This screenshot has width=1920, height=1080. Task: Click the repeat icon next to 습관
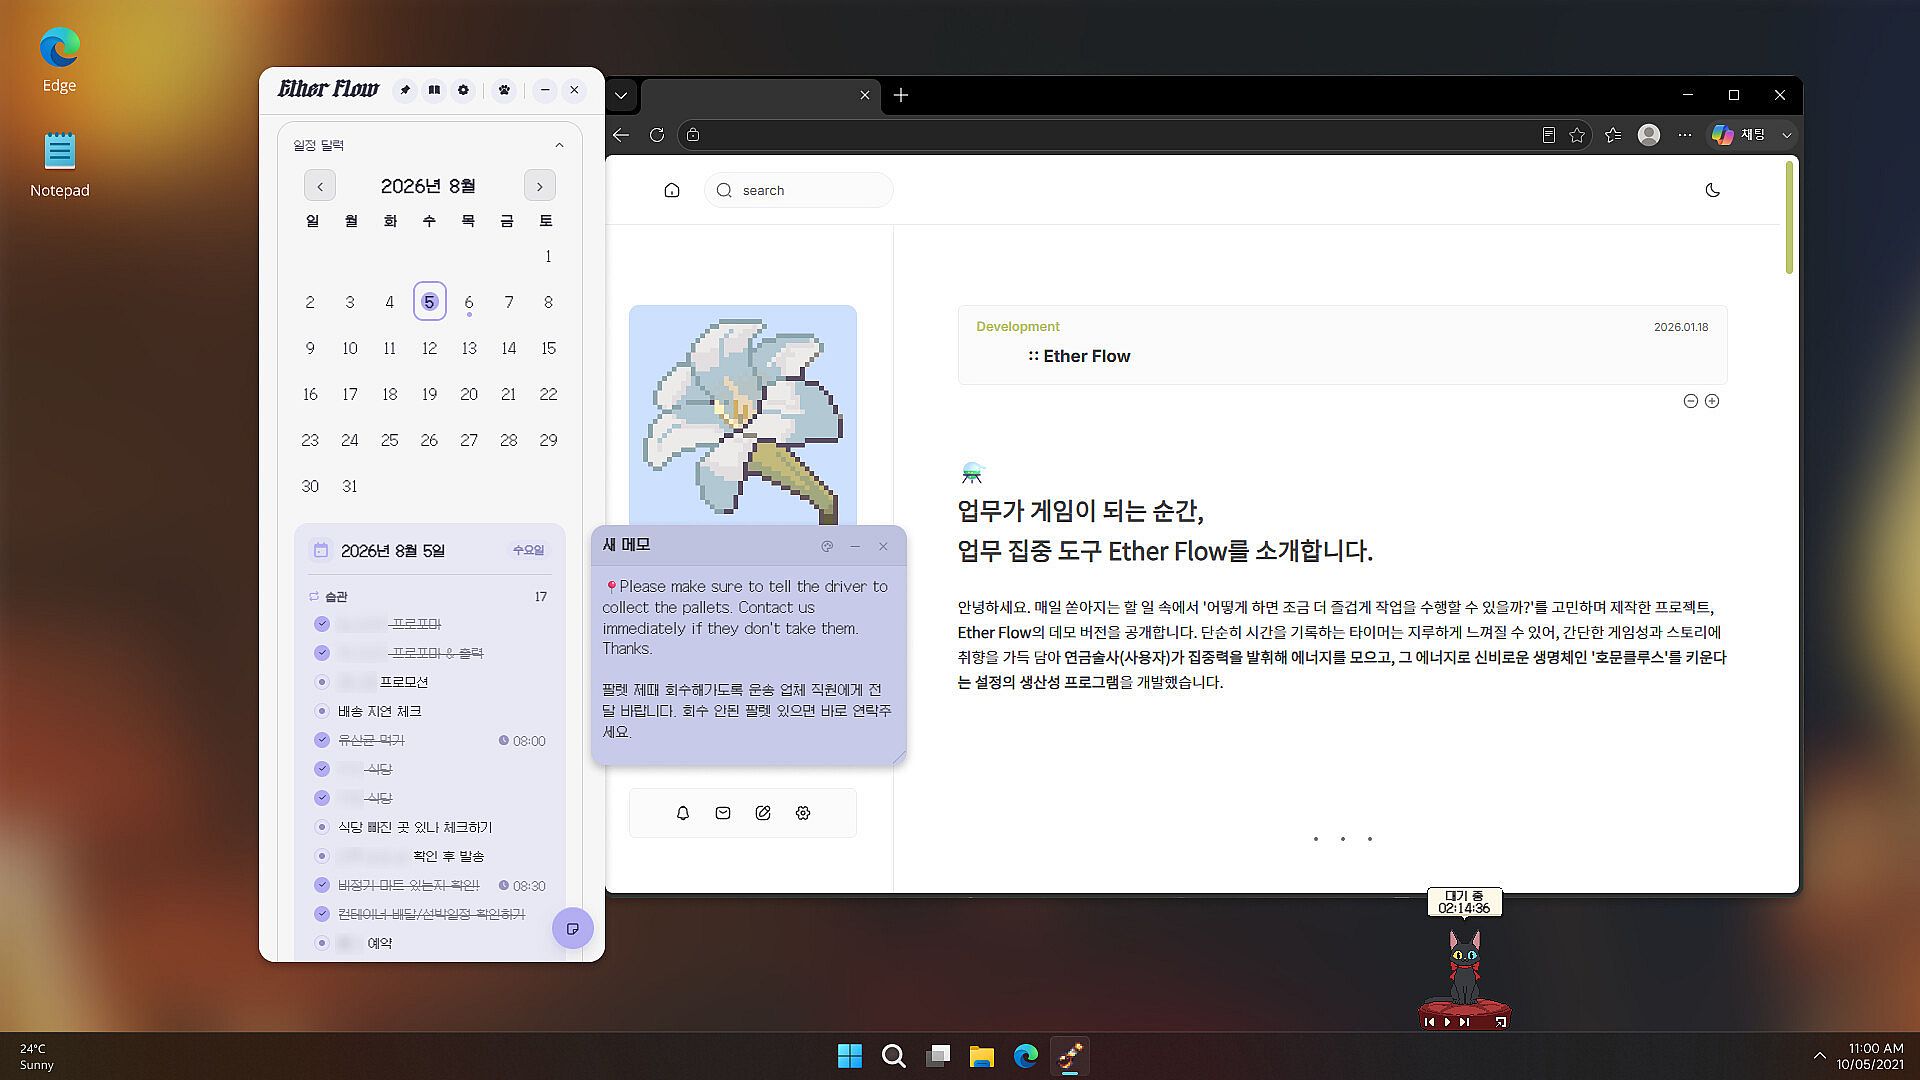(x=314, y=596)
